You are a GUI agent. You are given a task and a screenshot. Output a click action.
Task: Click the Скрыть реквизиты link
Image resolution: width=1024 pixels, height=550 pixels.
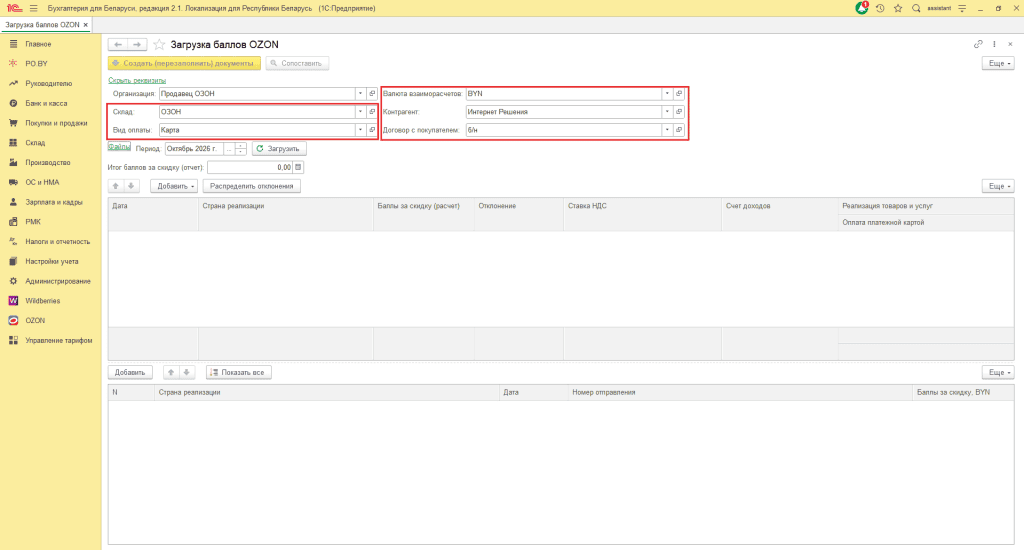[137, 80]
